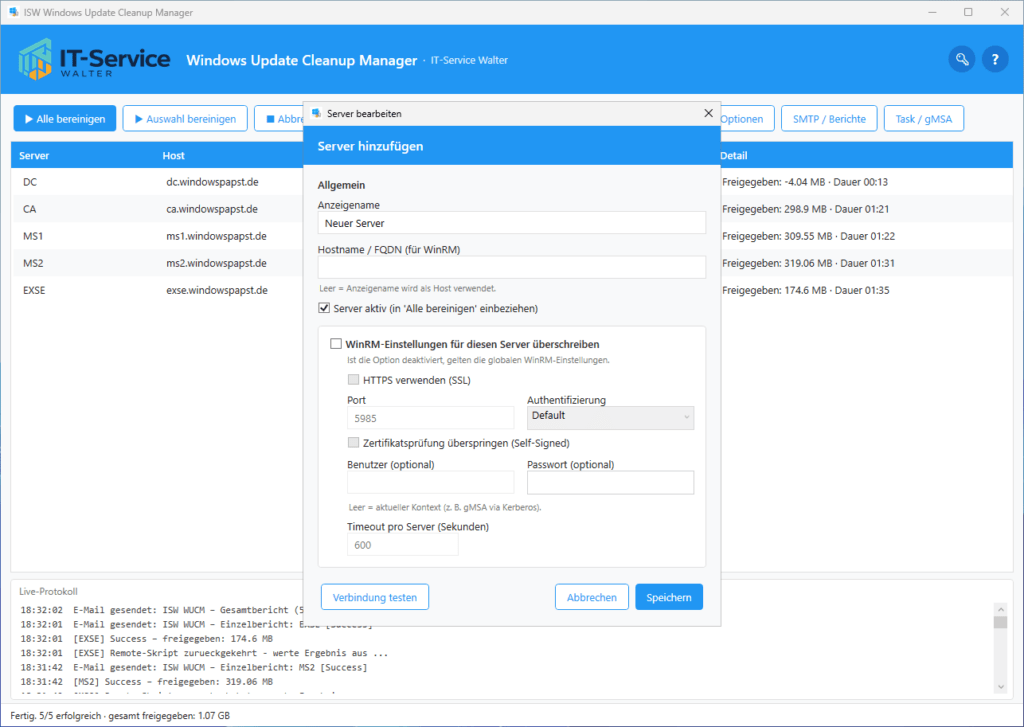The height and width of the screenshot is (727, 1024).
Task: Click host ca.windowspapst.de
Action: (212, 209)
